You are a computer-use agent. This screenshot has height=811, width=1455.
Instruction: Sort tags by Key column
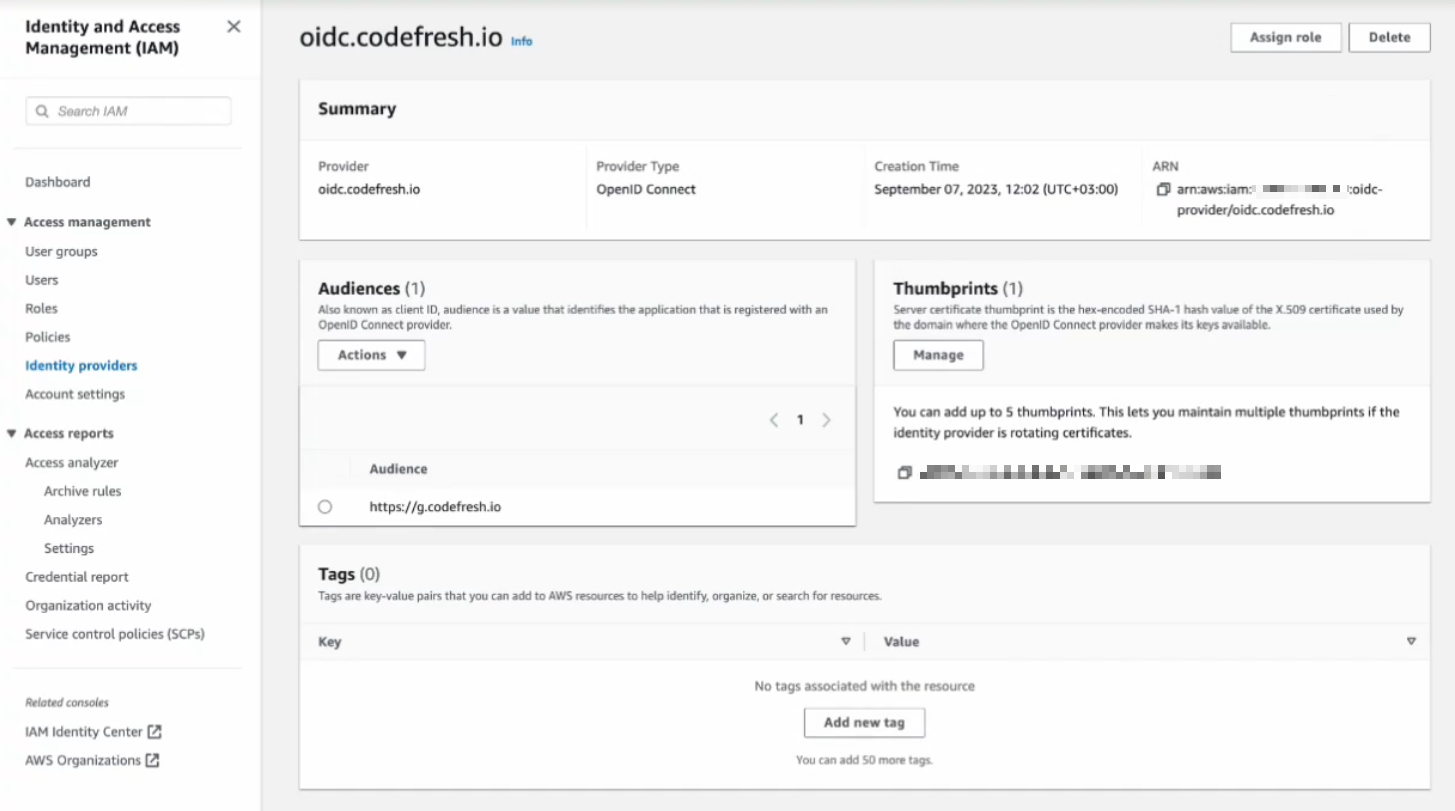tap(845, 642)
